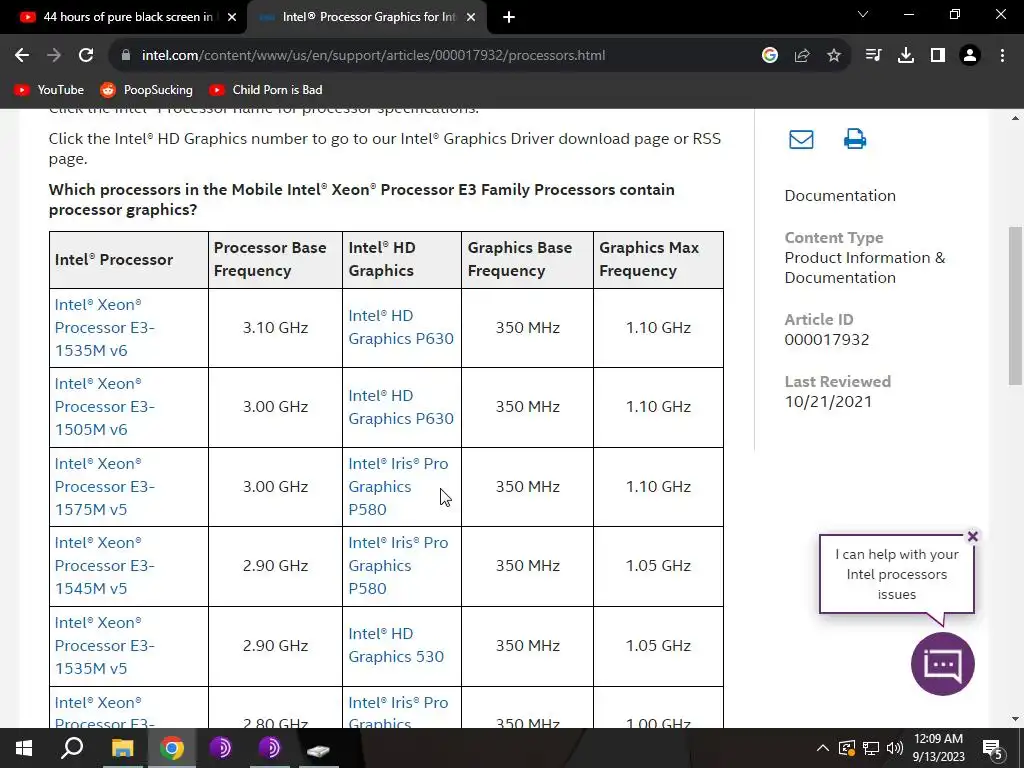Image resolution: width=1024 pixels, height=768 pixels.
Task: Open a new browser tab
Action: [509, 18]
